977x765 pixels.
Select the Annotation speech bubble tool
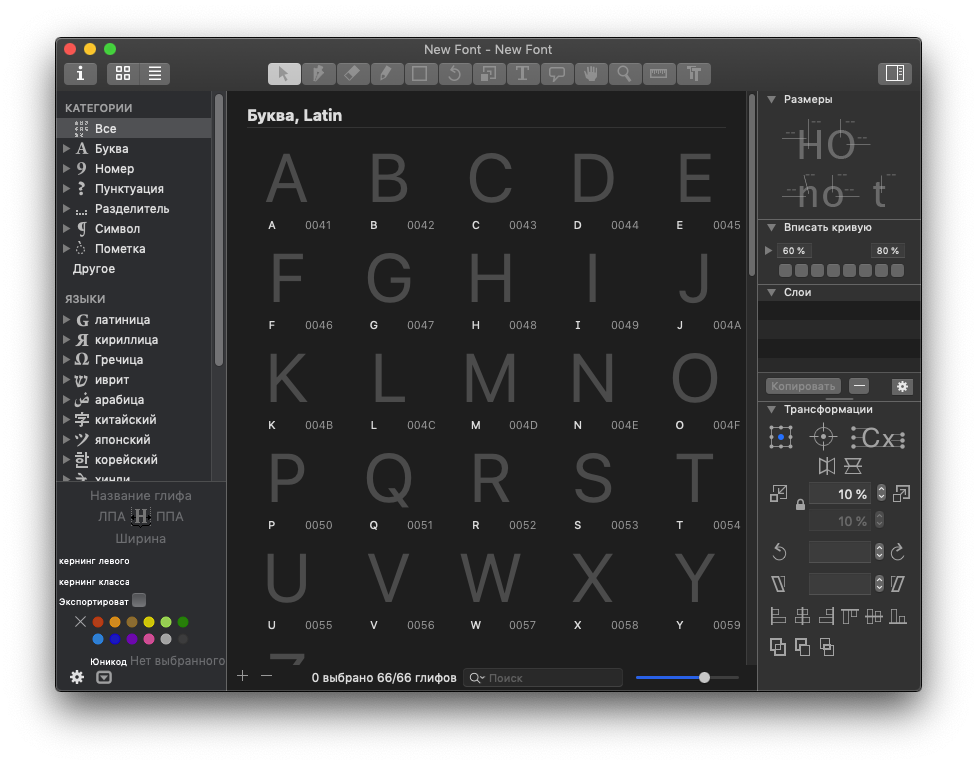pyautogui.click(x=556, y=73)
